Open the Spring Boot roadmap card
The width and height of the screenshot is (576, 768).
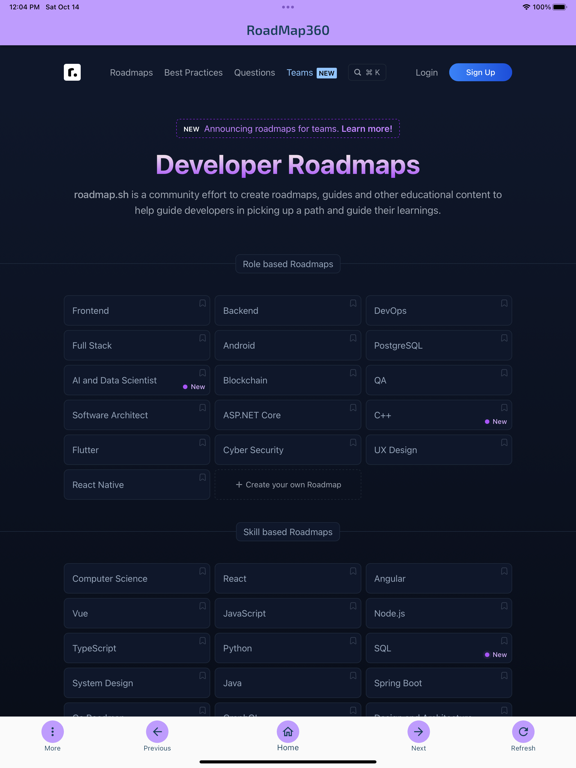(x=439, y=683)
